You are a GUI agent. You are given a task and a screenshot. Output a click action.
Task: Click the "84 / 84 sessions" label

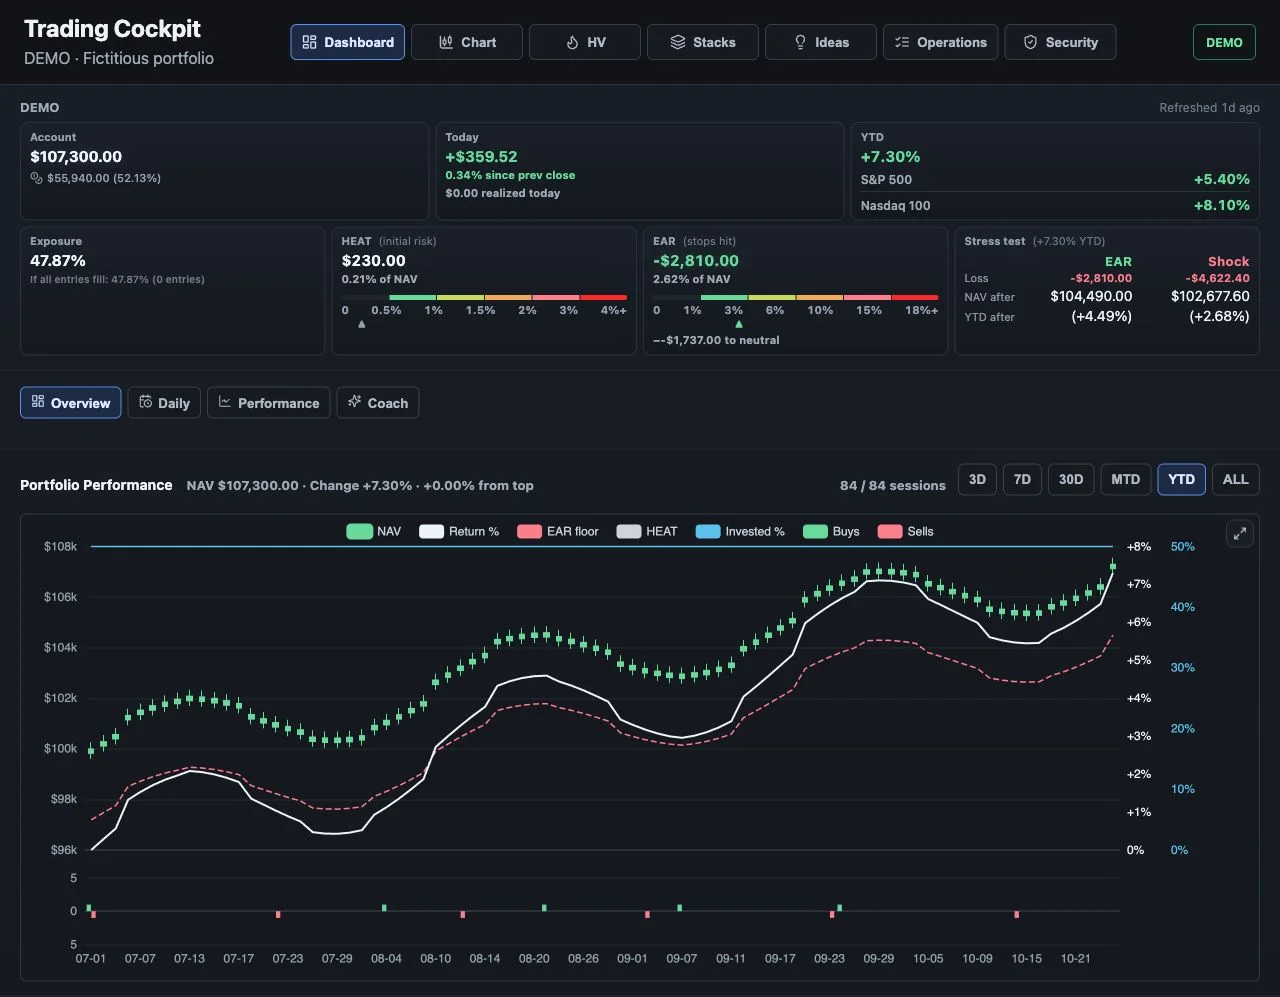pos(893,485)
